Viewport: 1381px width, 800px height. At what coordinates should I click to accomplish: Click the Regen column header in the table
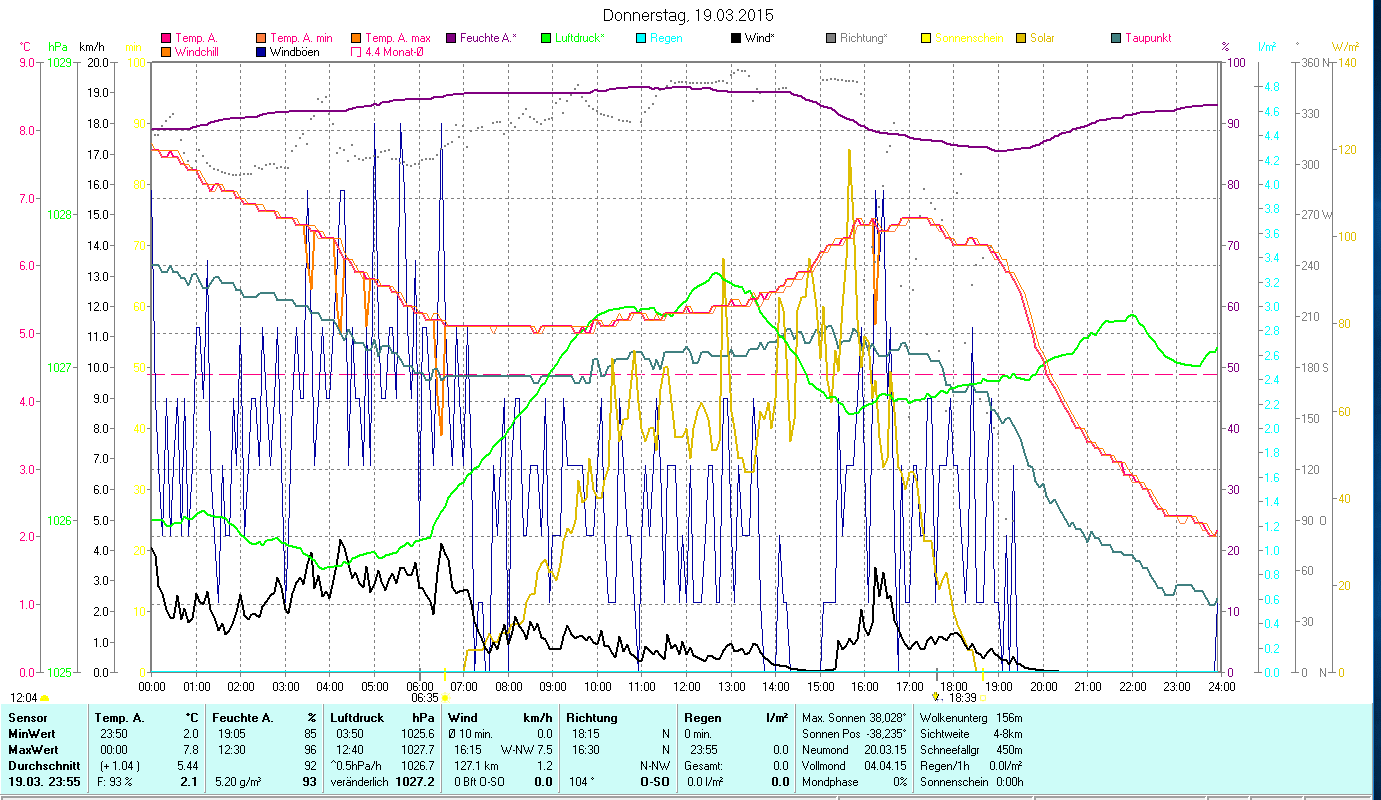[x=703, y=718]
